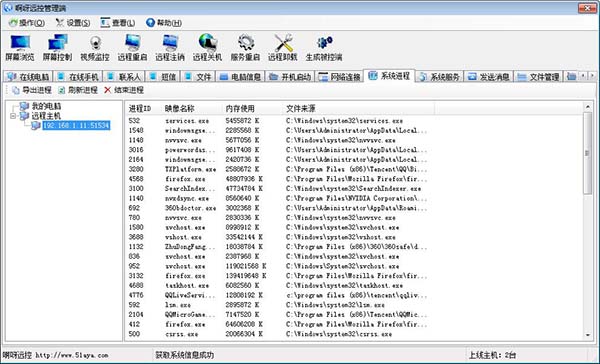
Task: Click 刷新进程 refresh process button
Action: 78,90
